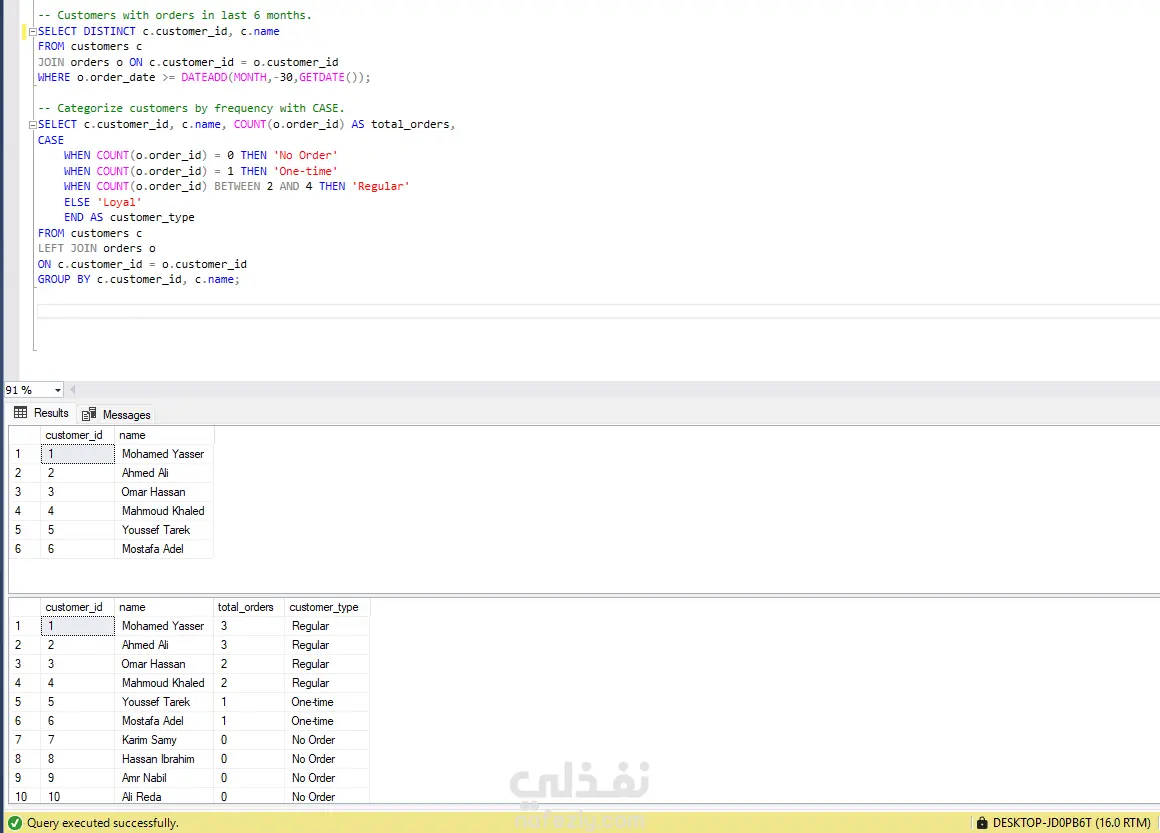
Task: Click customer_id cell 10 in second grid
Action: pyautogui.click(x=78, y=797)
